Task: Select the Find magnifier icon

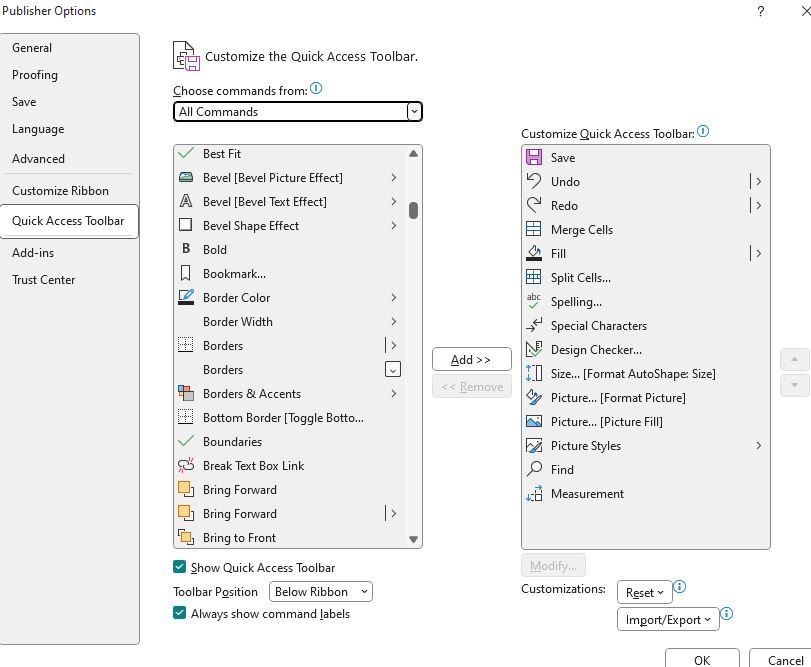Action: [534, 469]
